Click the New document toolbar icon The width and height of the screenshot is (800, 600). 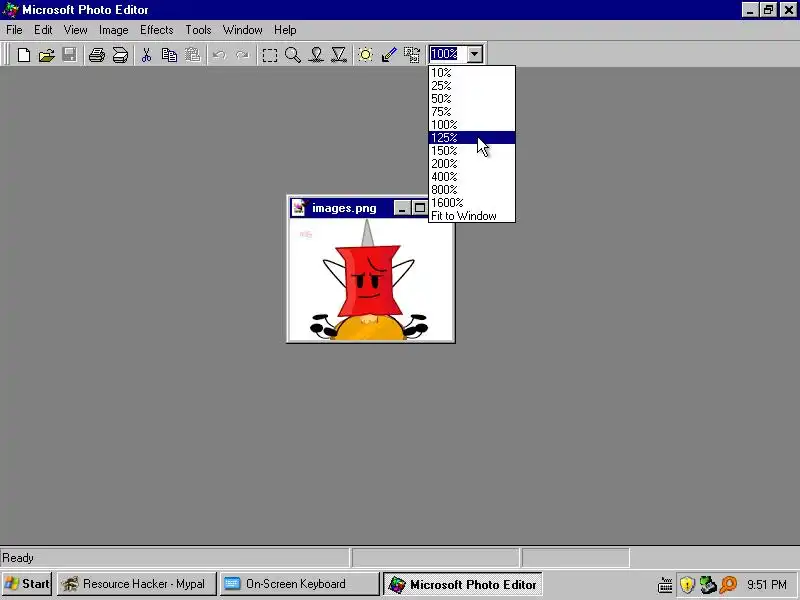click(x=23, y=55)
